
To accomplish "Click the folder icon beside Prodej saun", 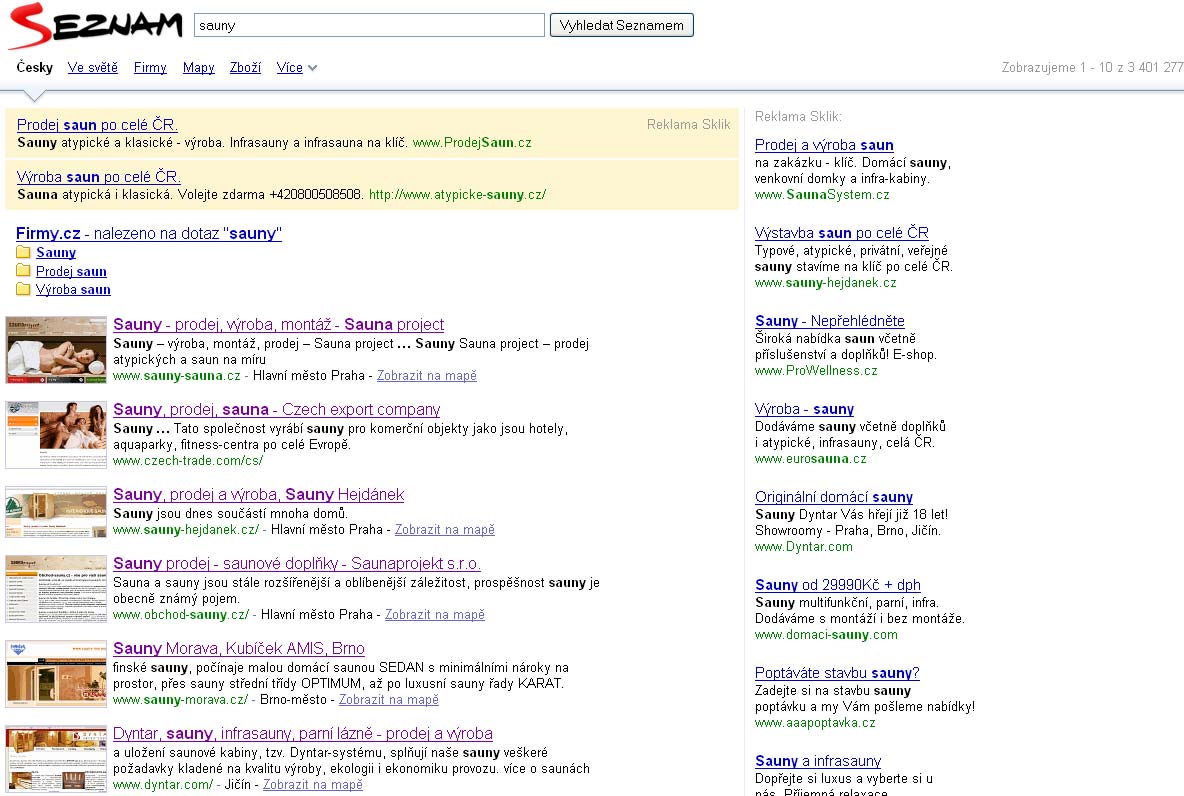I will [23, 271].
